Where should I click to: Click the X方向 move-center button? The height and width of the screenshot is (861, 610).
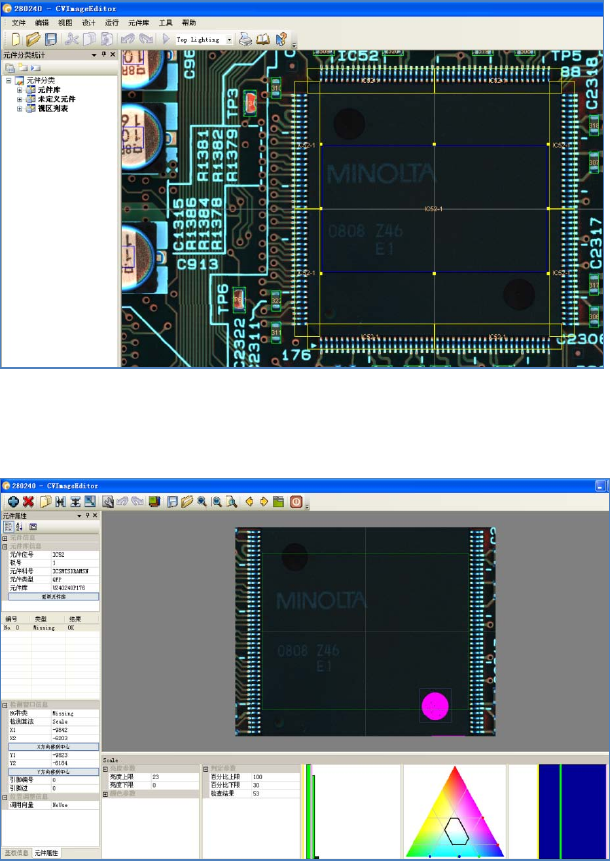click(54, 747)
